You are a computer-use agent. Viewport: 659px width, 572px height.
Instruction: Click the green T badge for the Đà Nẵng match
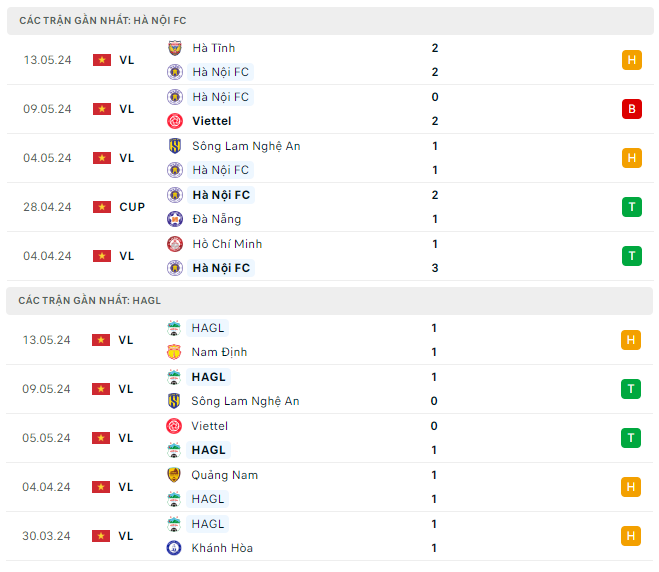coord(631,207)
